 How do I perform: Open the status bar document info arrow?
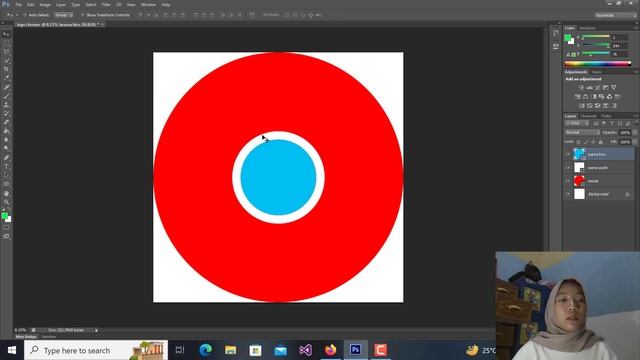(x=97, y=330)
